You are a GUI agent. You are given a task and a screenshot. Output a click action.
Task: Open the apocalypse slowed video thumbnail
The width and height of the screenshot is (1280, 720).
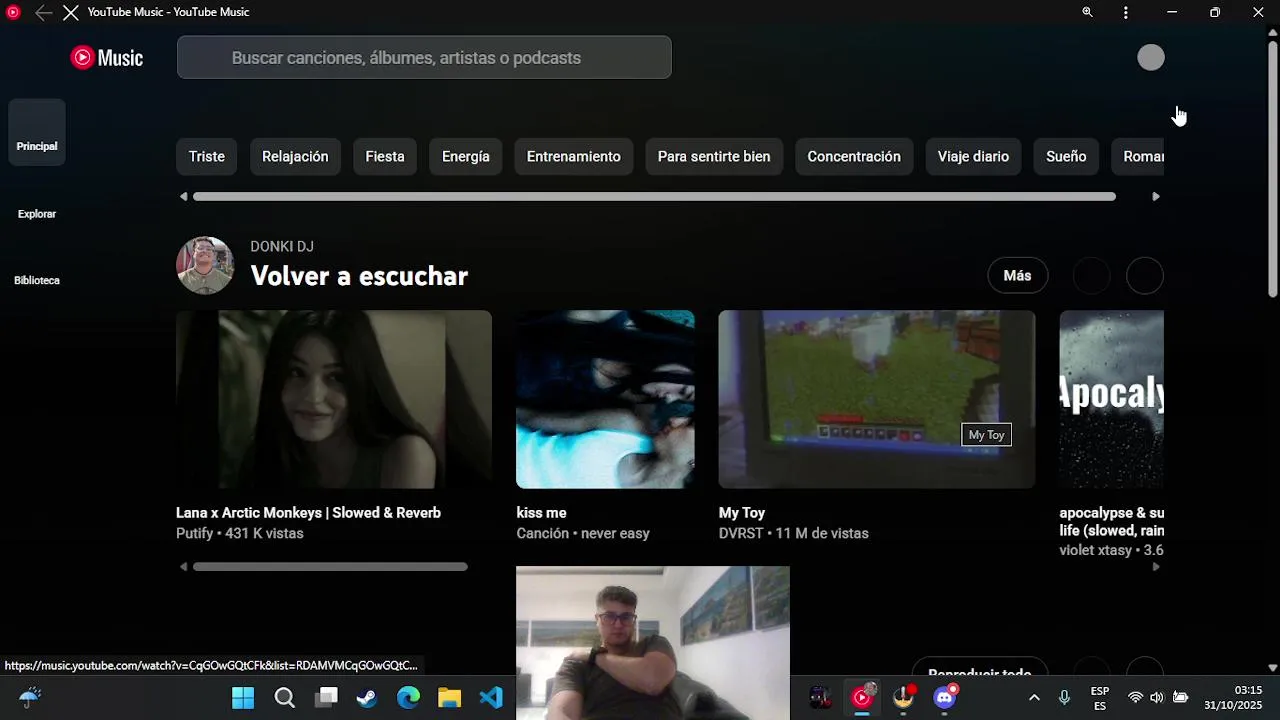(x=1112, y=399)
